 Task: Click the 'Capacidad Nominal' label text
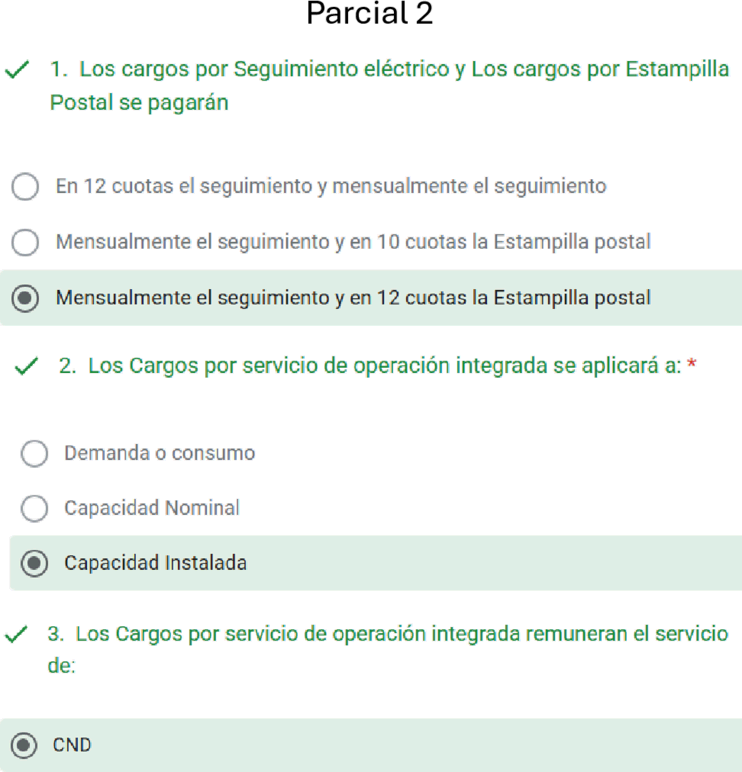click(152, 508)
